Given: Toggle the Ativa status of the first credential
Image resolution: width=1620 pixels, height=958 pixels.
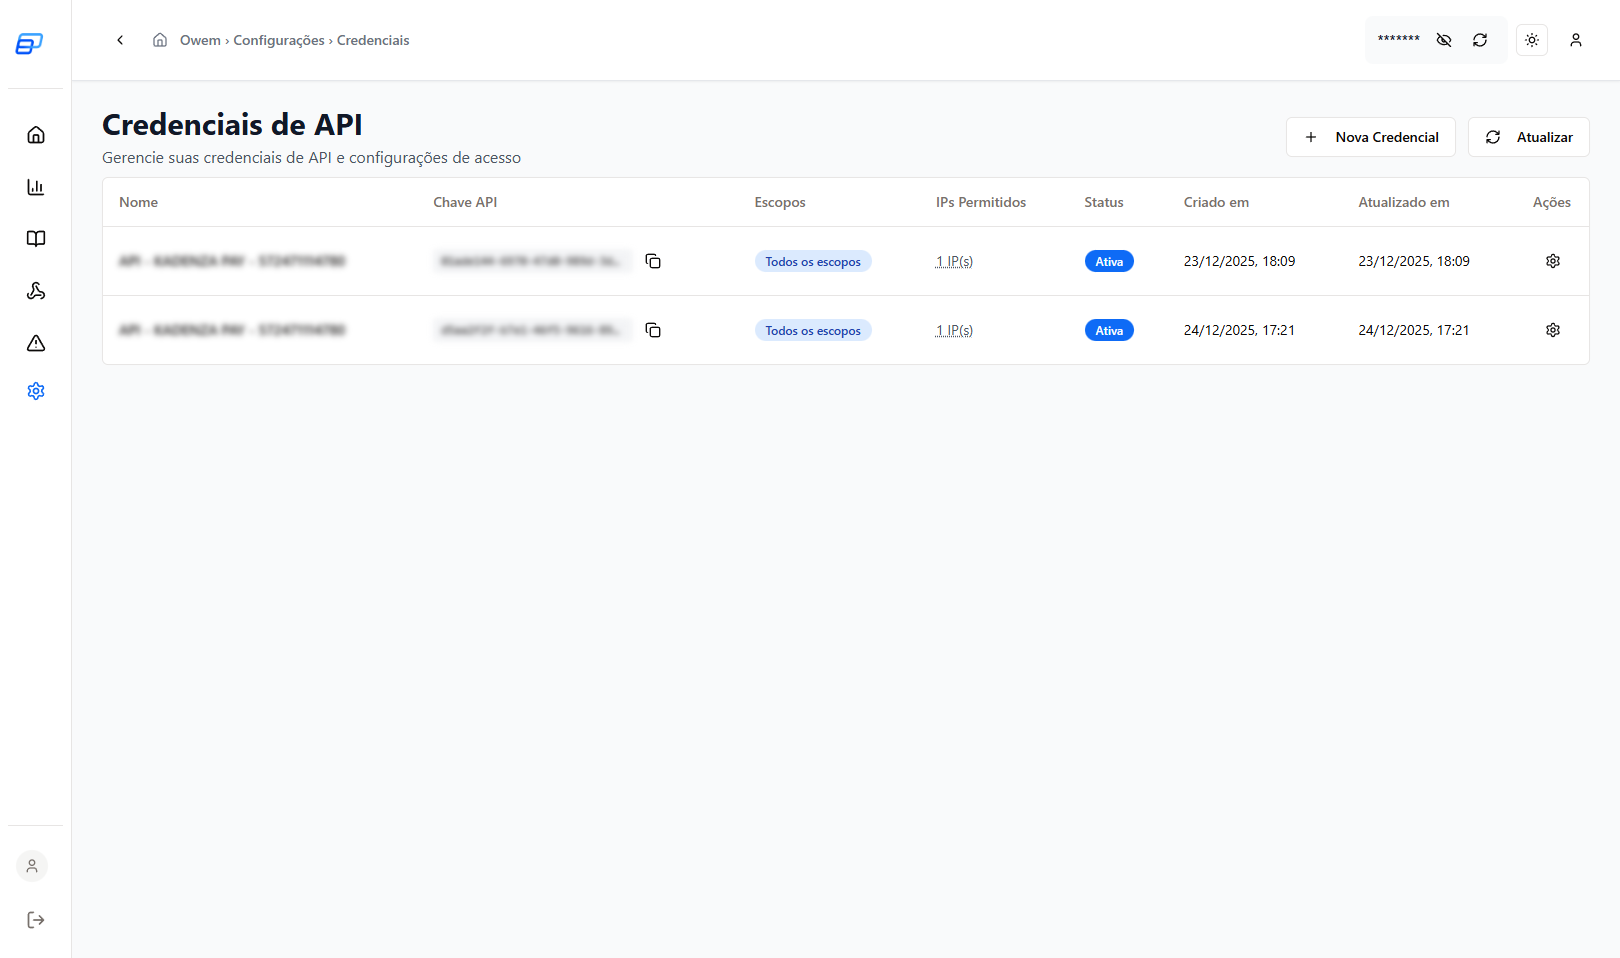Looking at the screenshot, I should 1109,260.
